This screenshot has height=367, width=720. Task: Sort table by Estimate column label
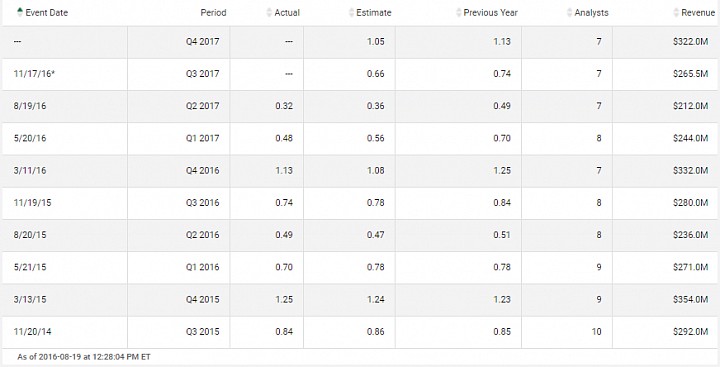tap(374, 13)
